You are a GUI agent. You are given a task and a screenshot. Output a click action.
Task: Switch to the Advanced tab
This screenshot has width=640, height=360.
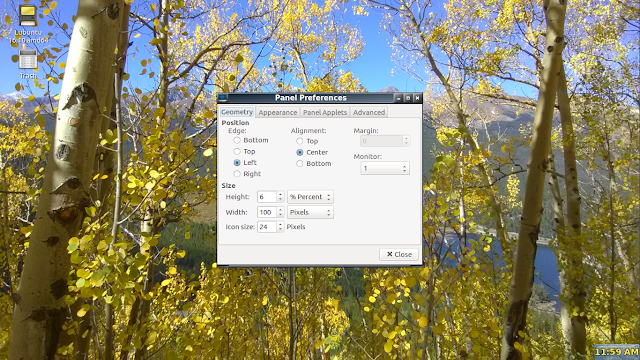pyautogui.click(x=369, y=112)
